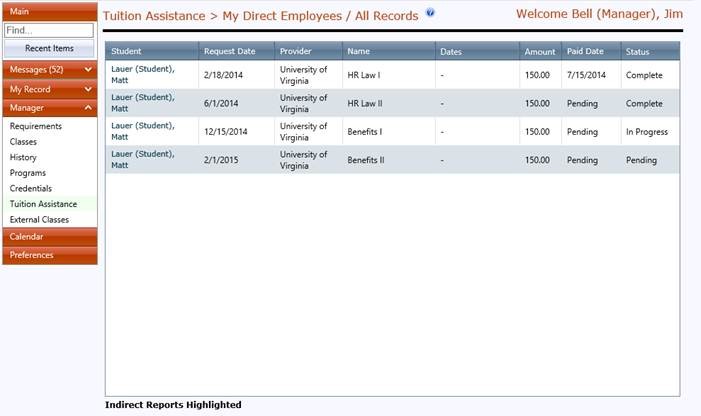Expand the My Record chevron

(x=88, y=89)
